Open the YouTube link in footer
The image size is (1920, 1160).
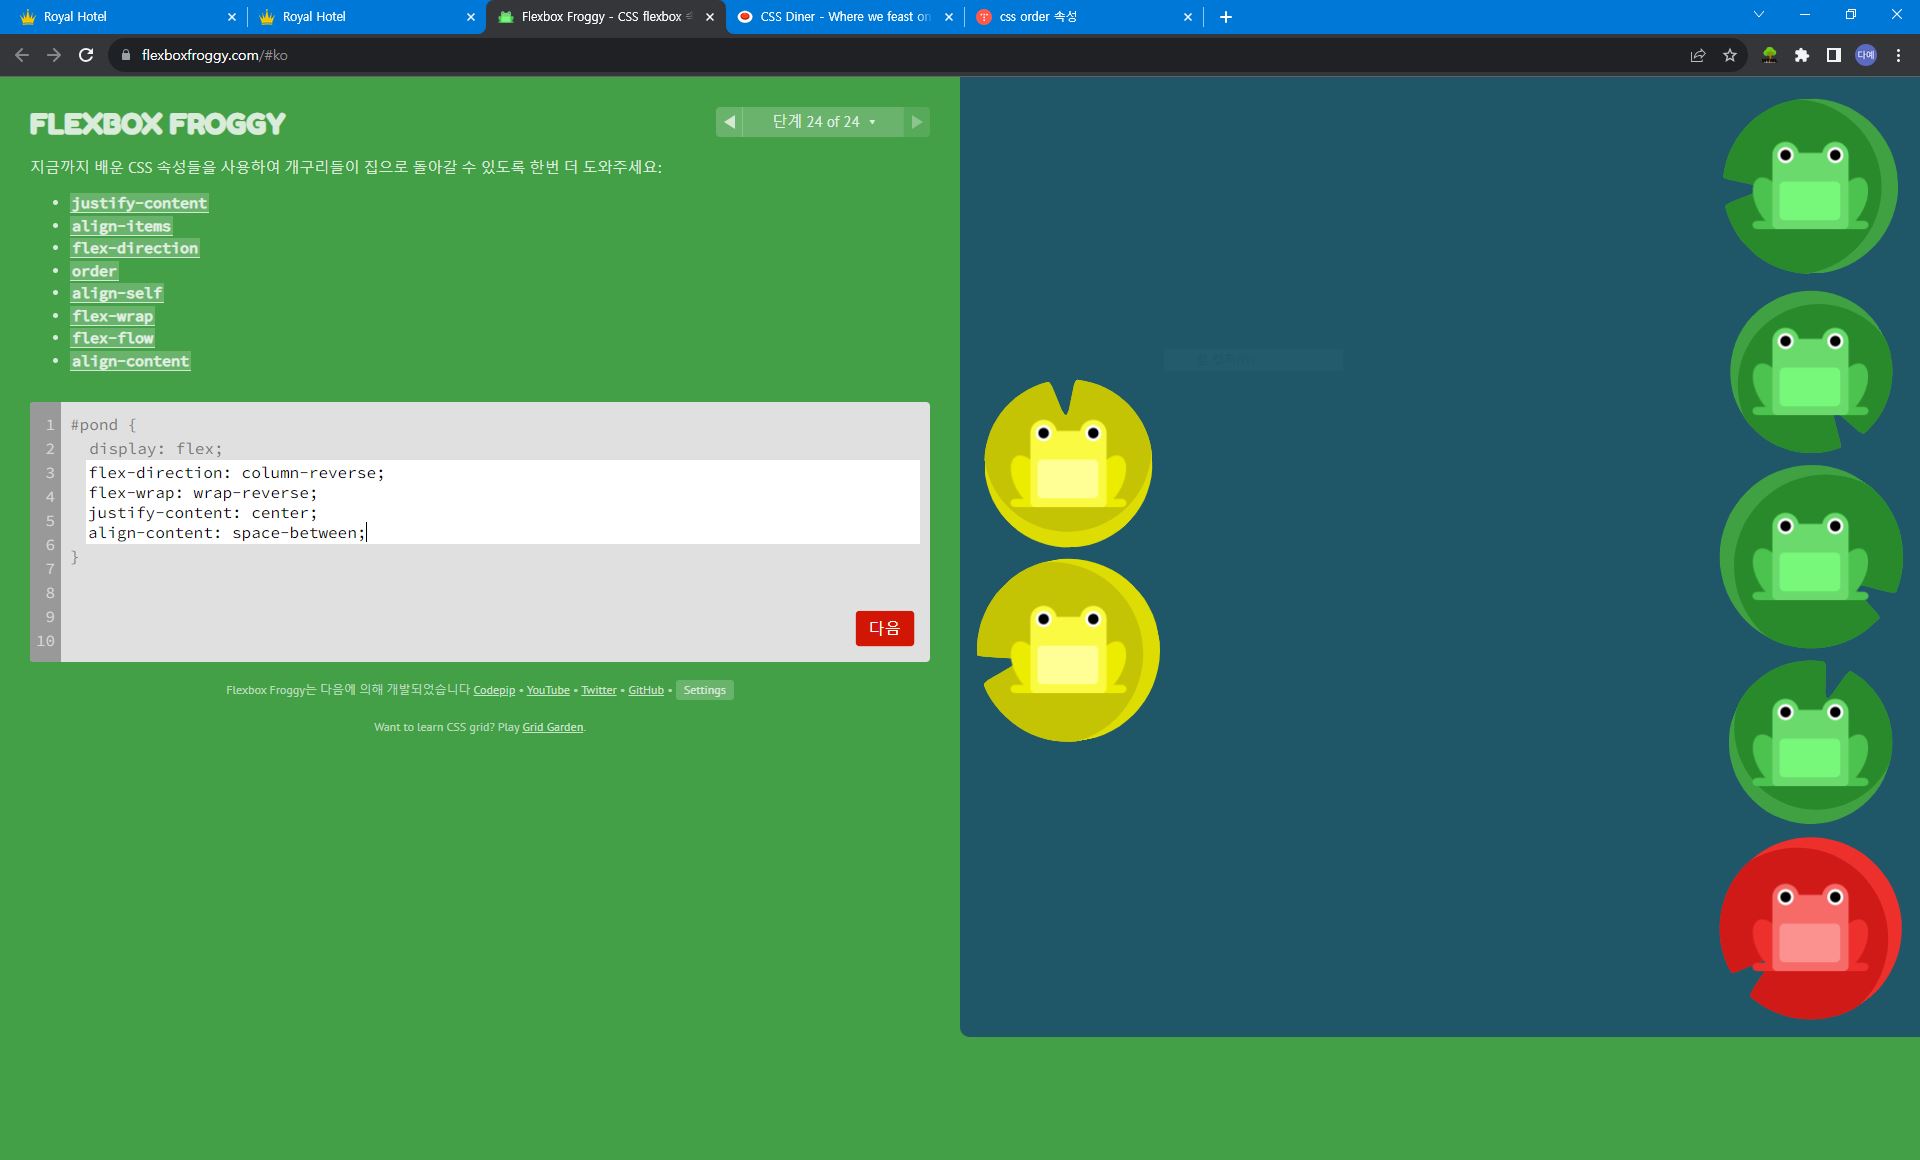click(x=548, y=690)
